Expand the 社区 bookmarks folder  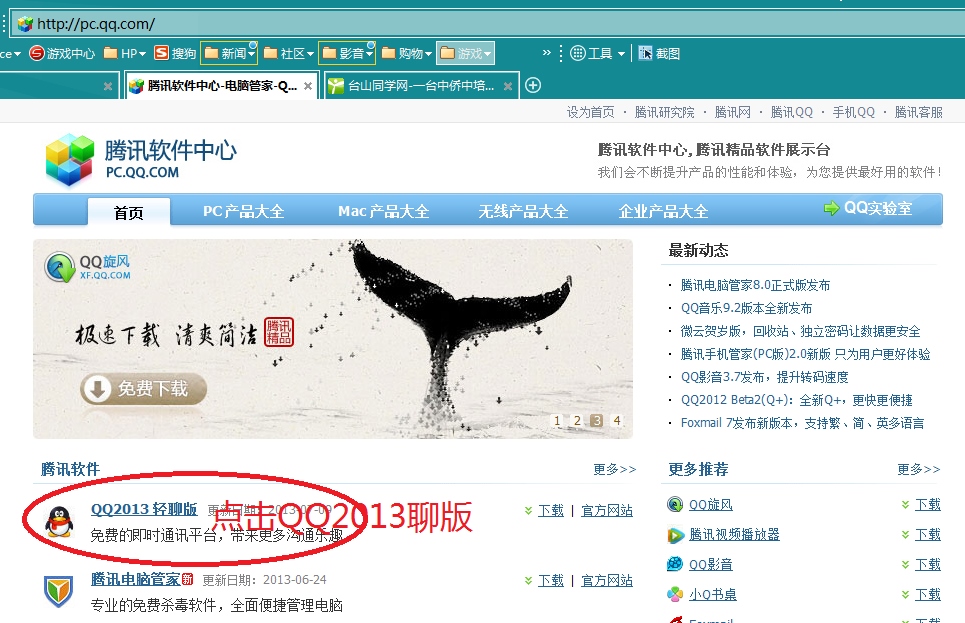pos(288,54)
